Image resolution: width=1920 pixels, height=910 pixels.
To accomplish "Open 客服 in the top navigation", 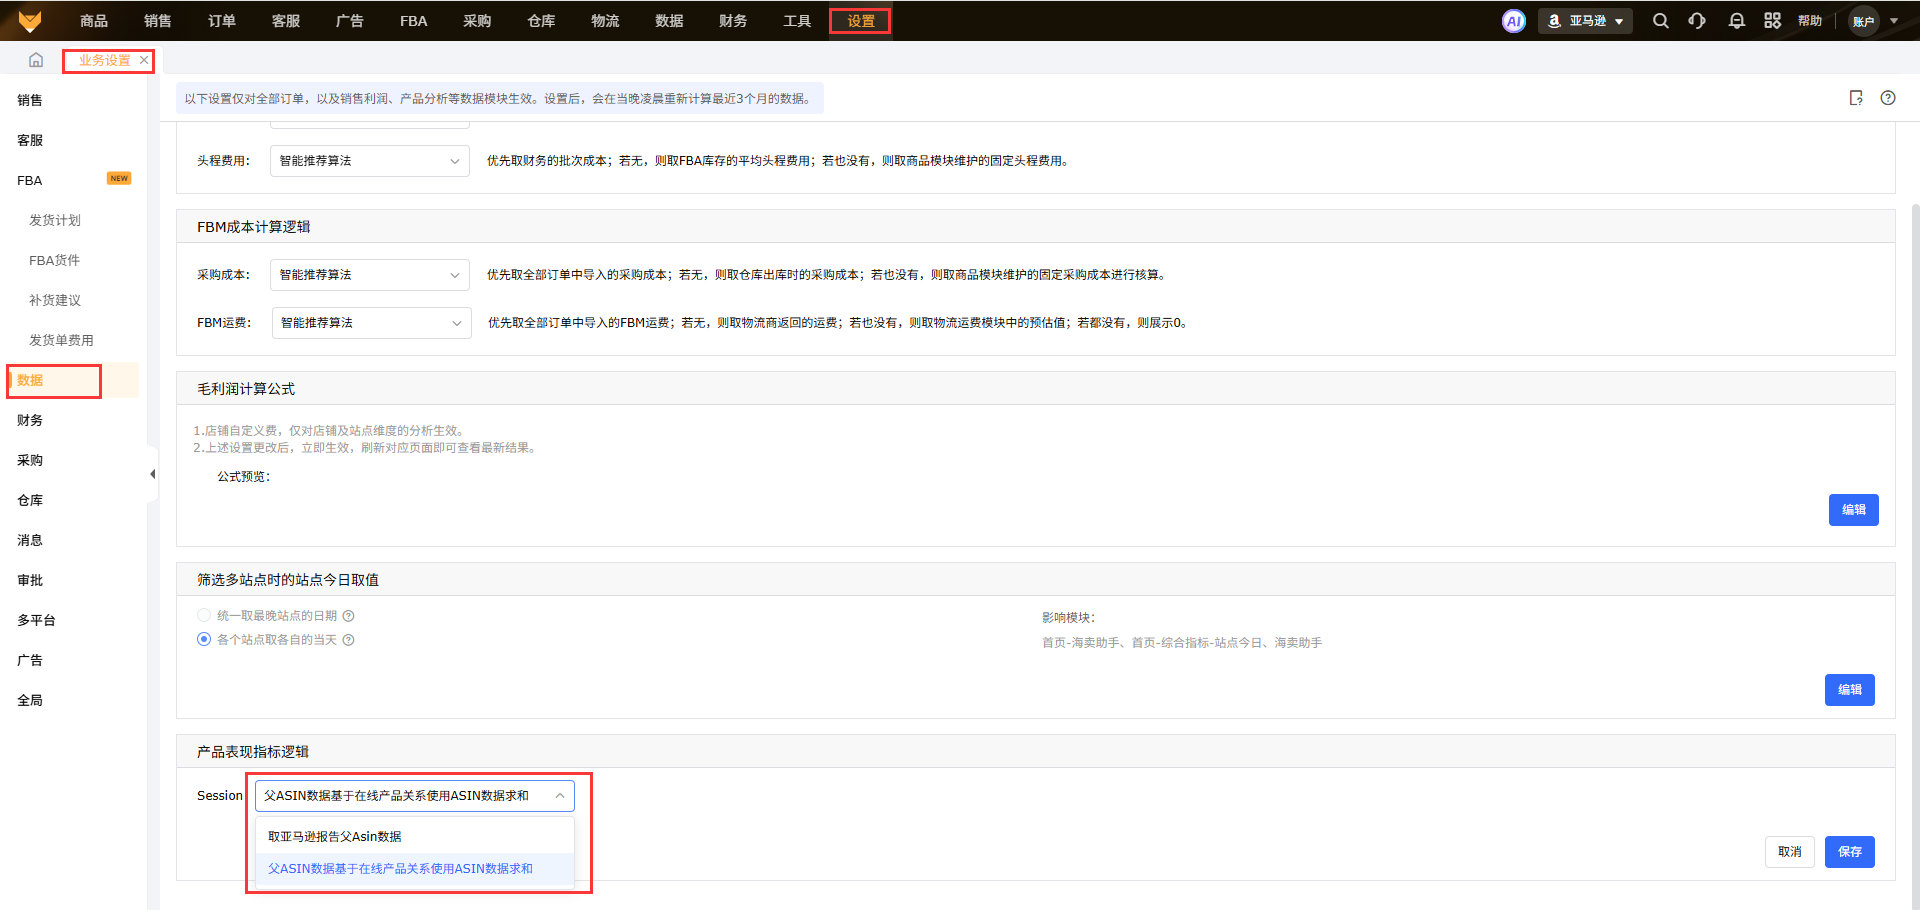I will tap(286, 21).
